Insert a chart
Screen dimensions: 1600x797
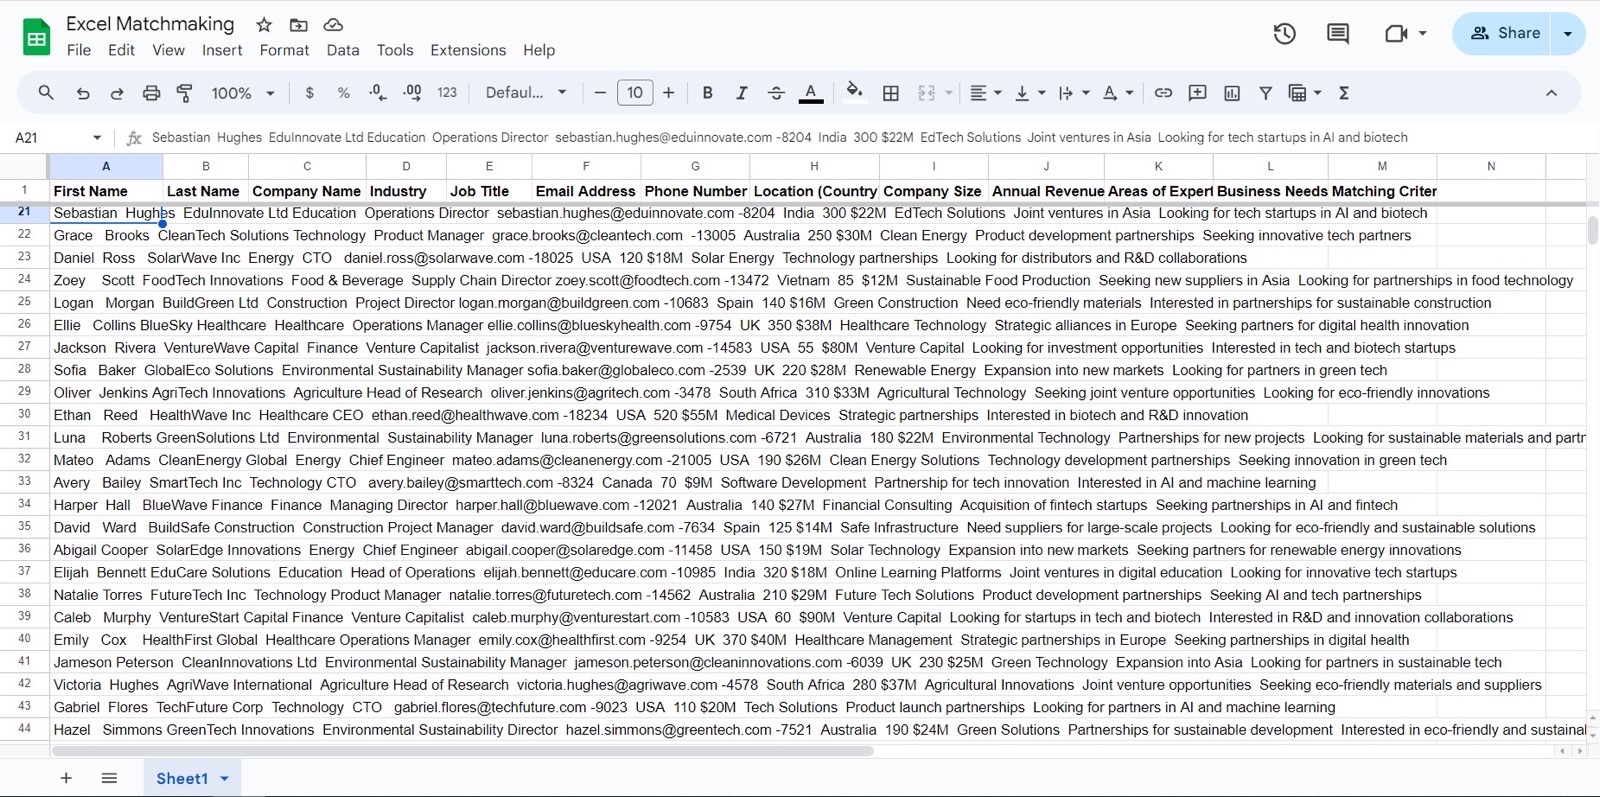point(1232,93)
